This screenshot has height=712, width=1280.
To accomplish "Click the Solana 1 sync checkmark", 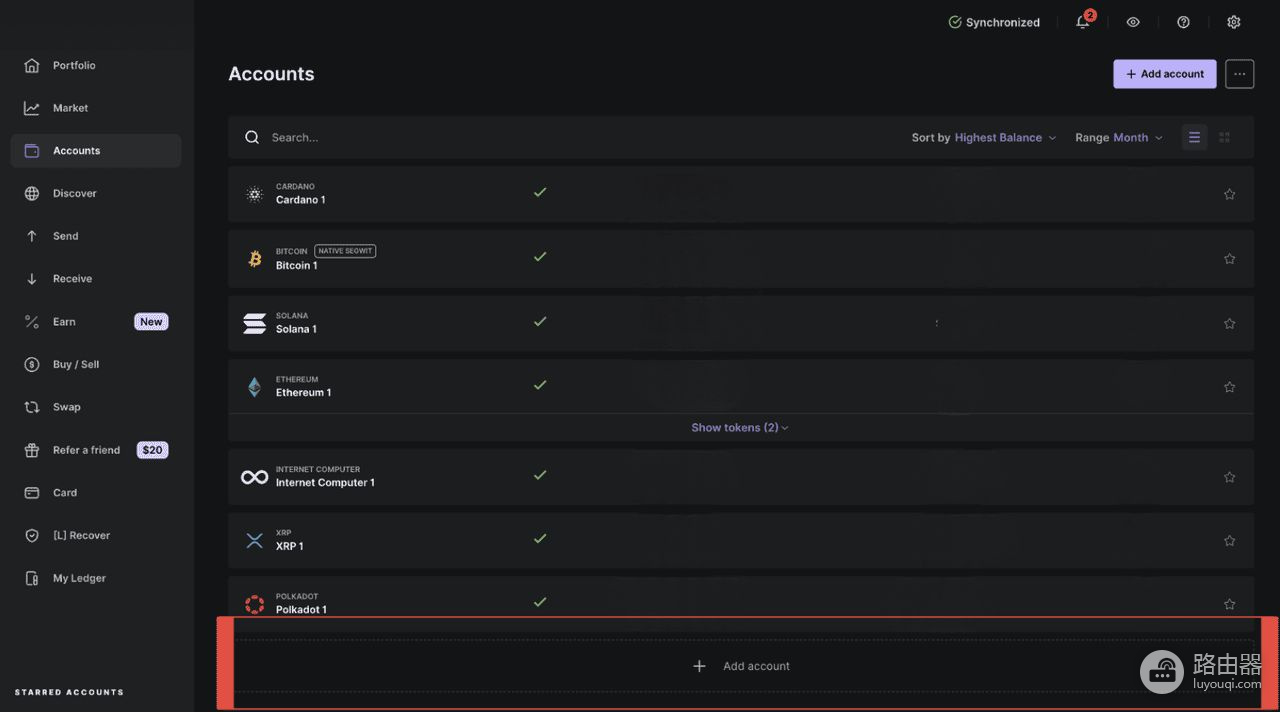I will (540, 321).
